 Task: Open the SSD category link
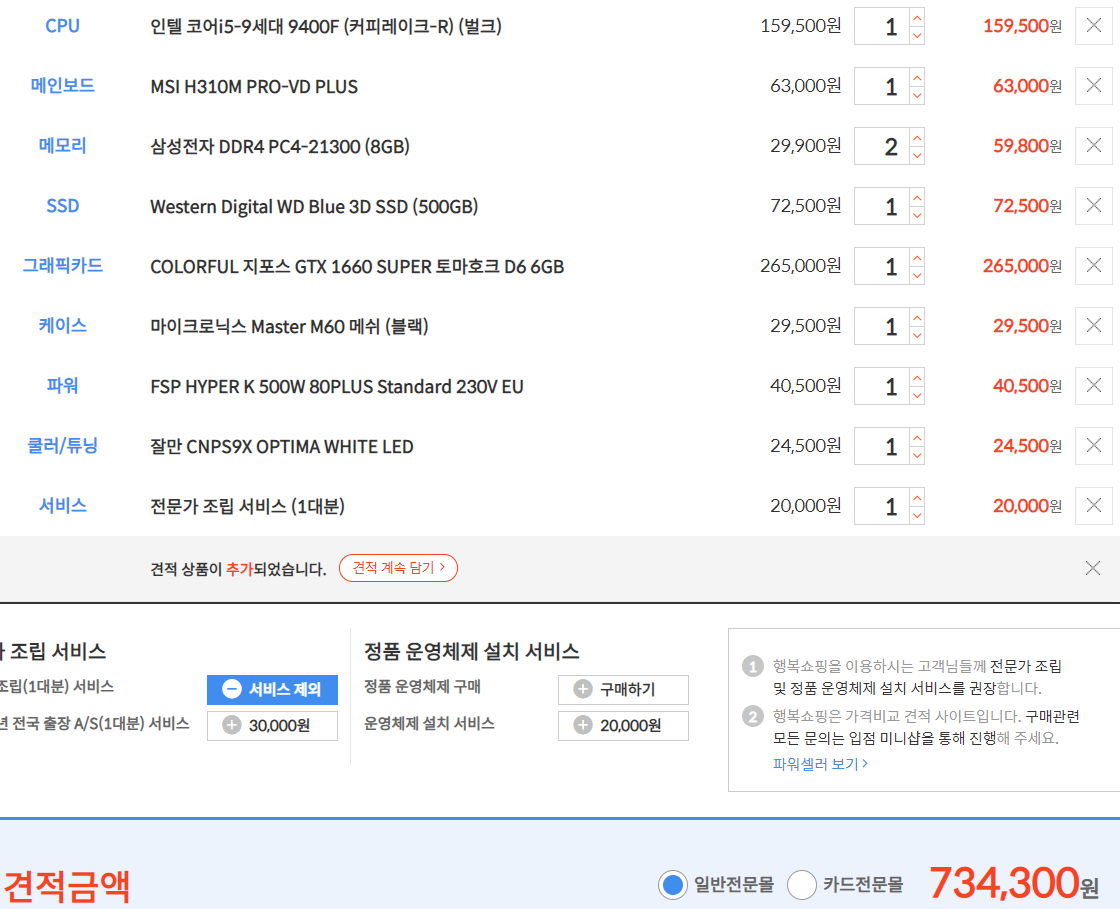tap(62, 206)
